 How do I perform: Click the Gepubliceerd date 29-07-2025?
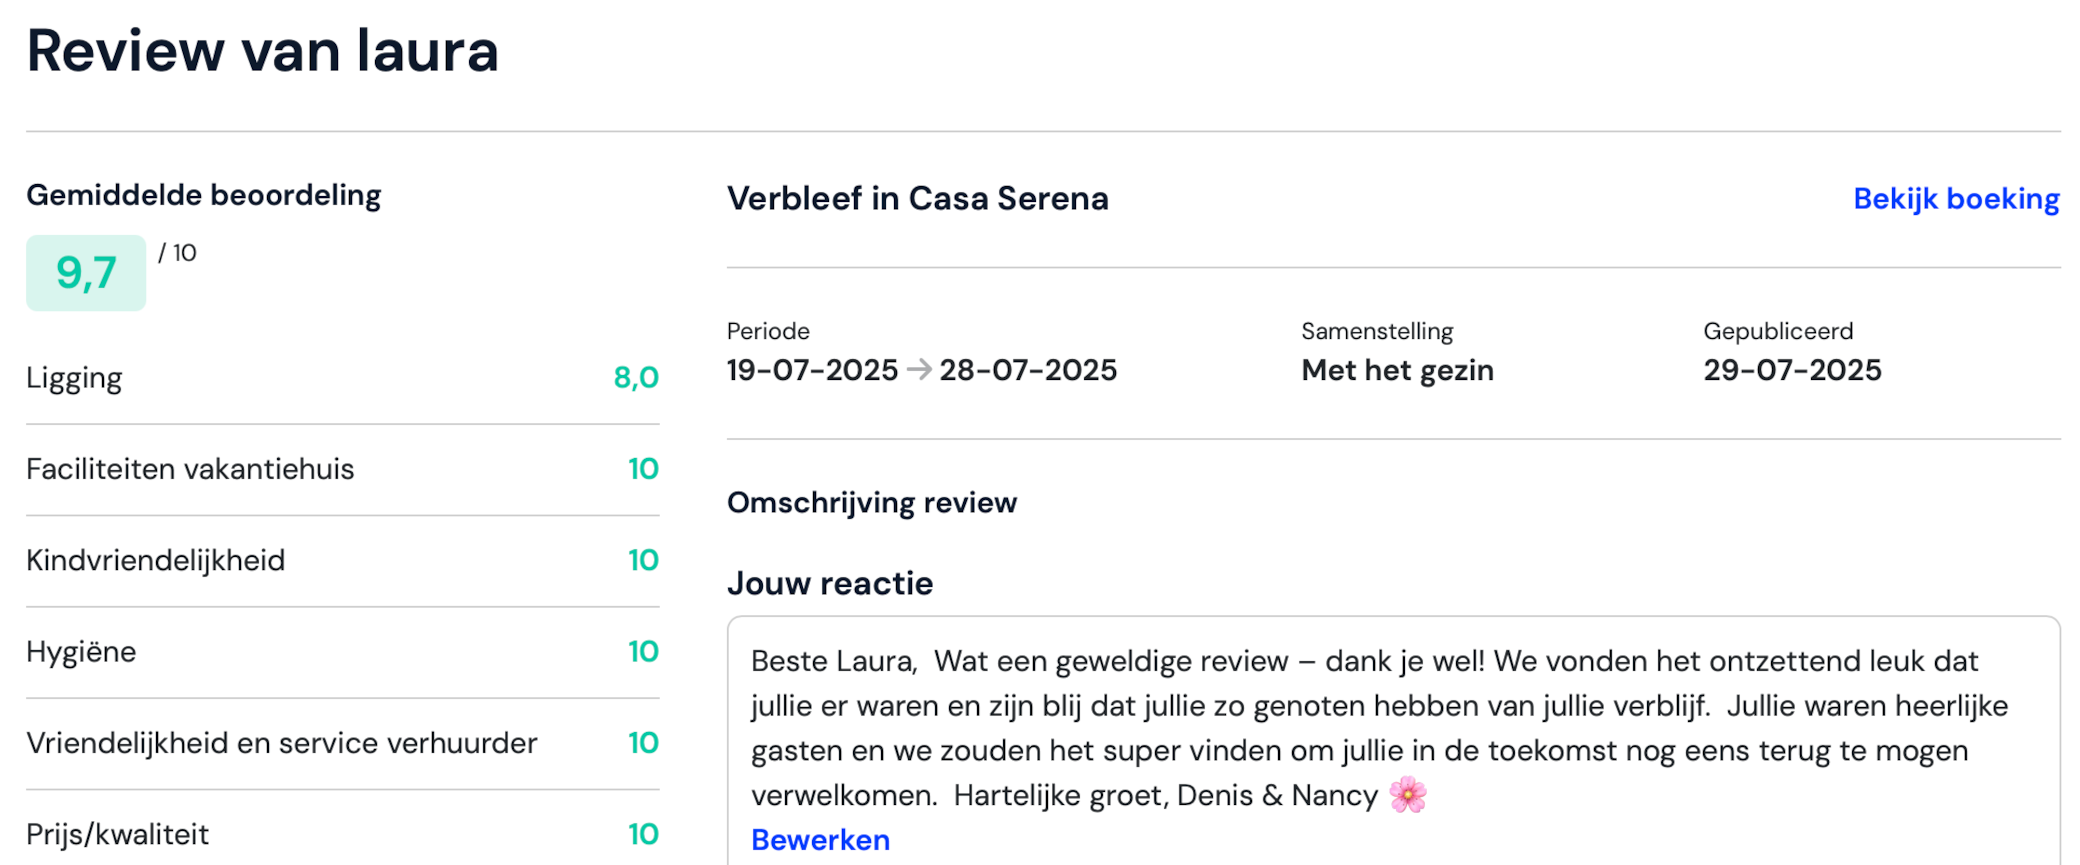(1792, 370)
